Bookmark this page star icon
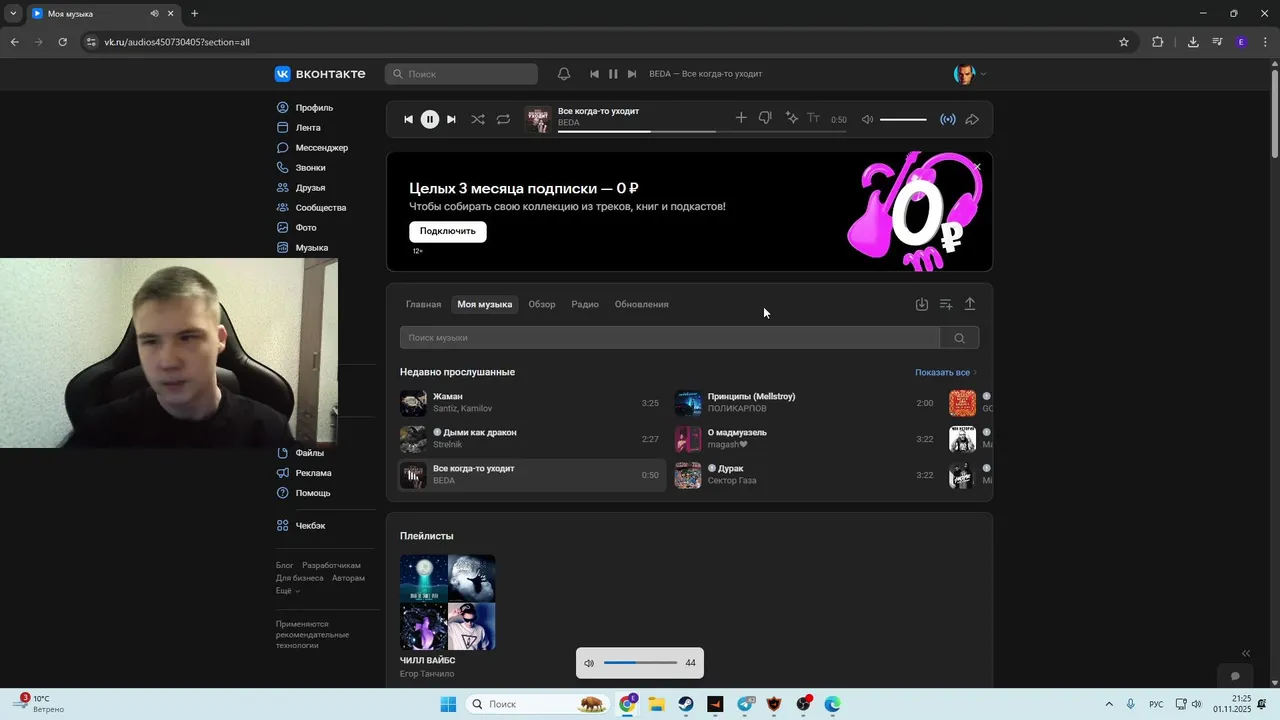This screenshot has width=1280, height=720. point(1124,42)
